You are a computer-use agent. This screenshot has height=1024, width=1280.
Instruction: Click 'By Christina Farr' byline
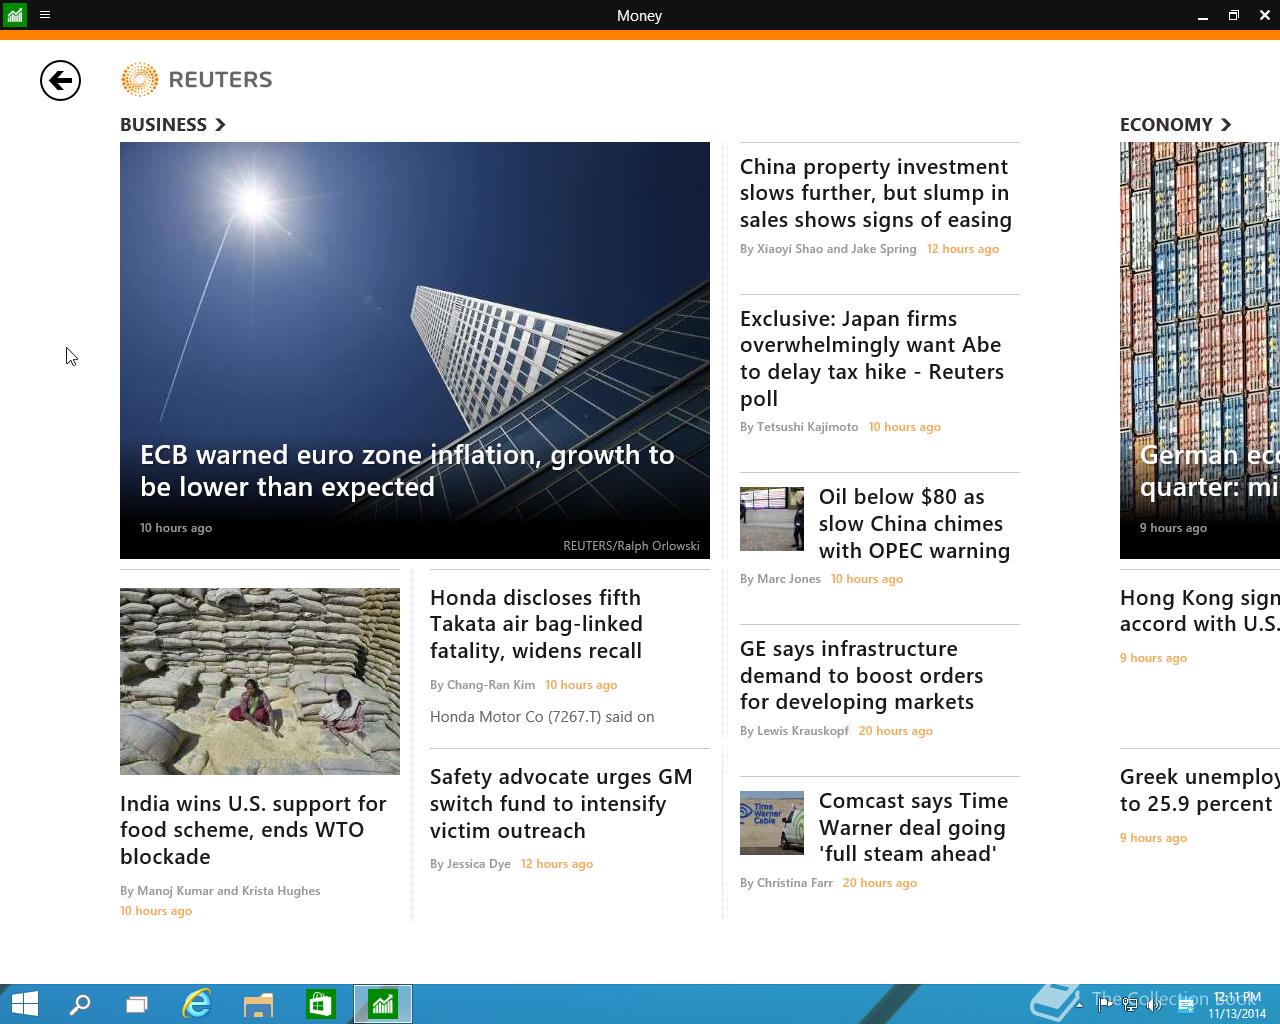(786, 883)
